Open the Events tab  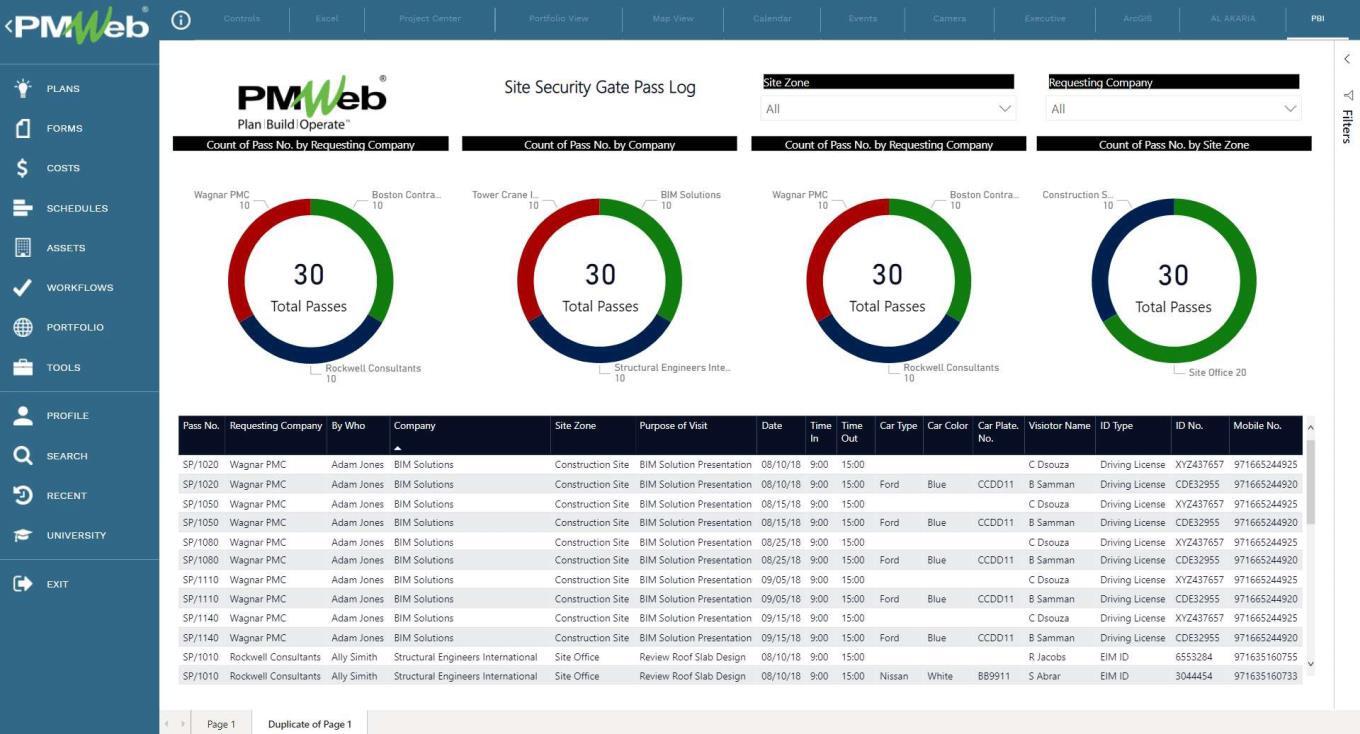(x=863, y=18)
